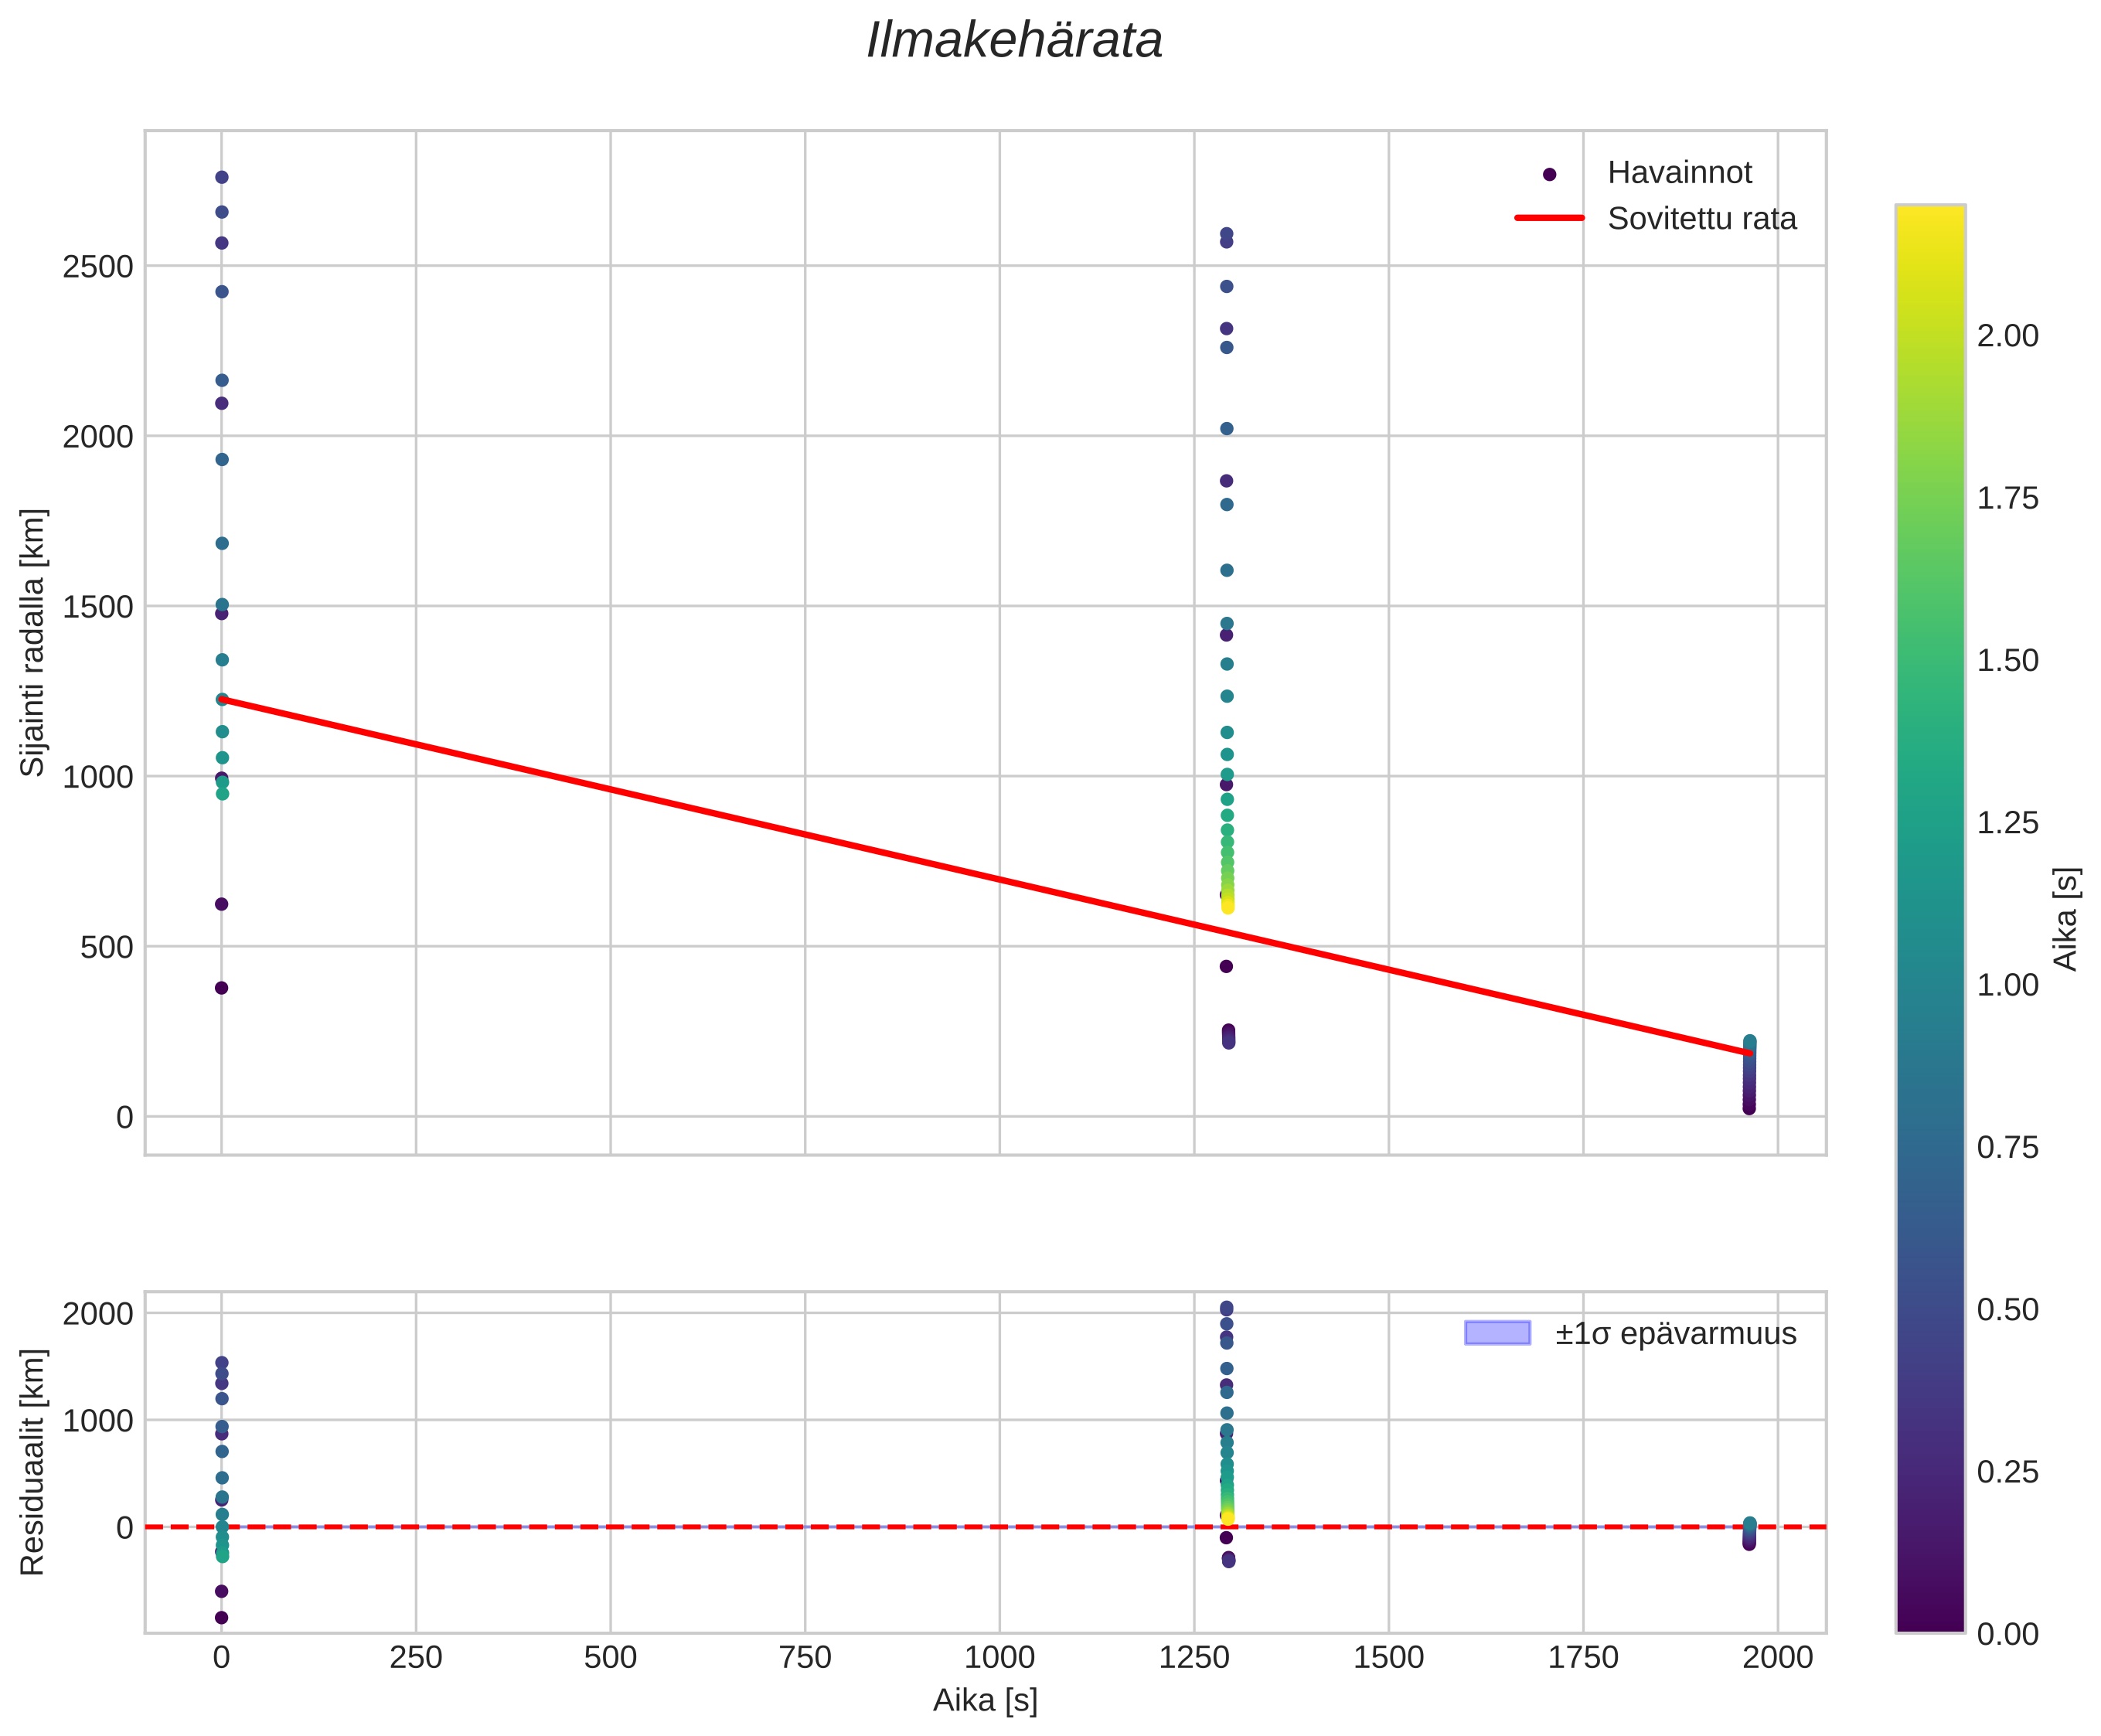
Task: Click the red fitted line's right endpoint
Action: tap(1749, 1053)
